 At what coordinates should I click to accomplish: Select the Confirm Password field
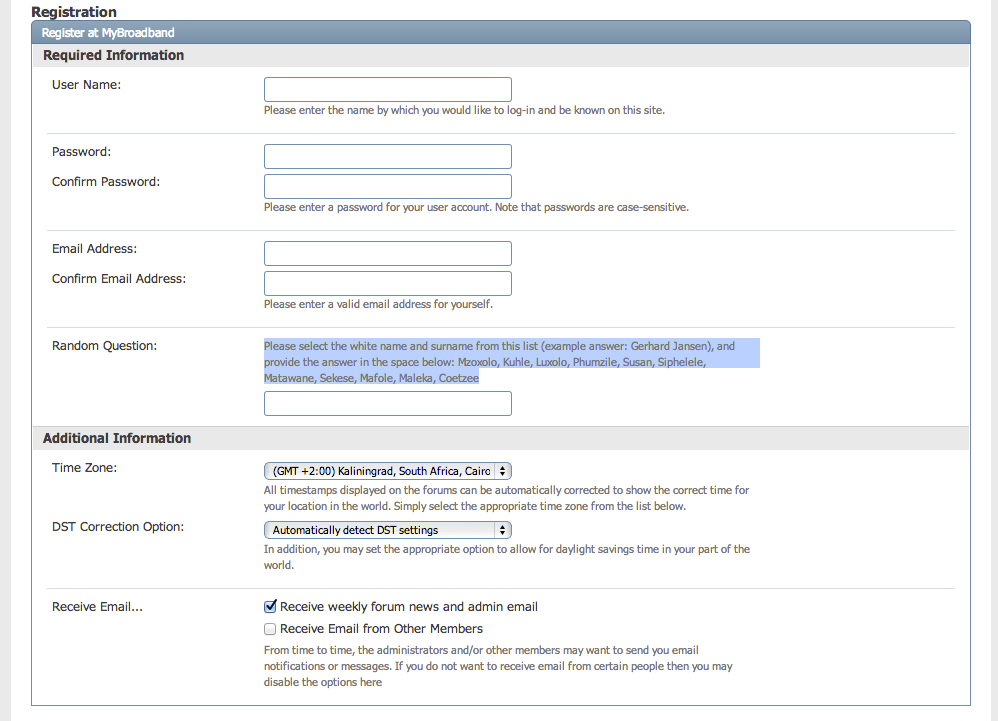coord(388,186)
